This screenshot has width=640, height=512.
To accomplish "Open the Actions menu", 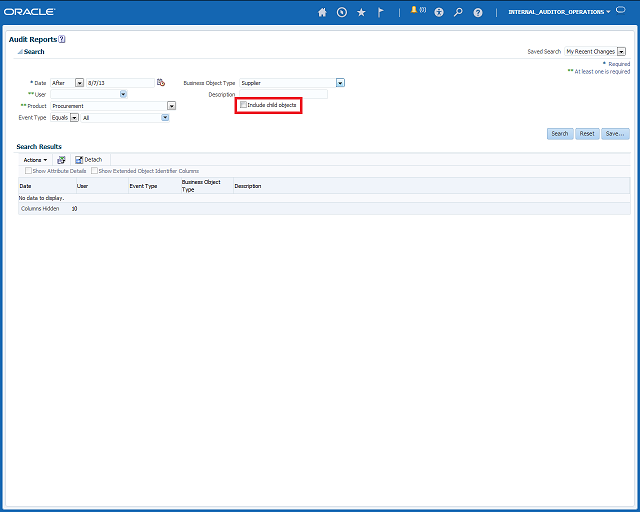I will tap(35, 160).
